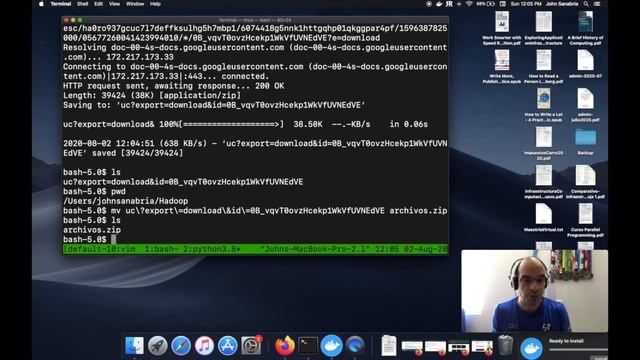Open 'A Brief History of Computing.pdf'
Screen dimensions: 640x360
click(585, 28)
